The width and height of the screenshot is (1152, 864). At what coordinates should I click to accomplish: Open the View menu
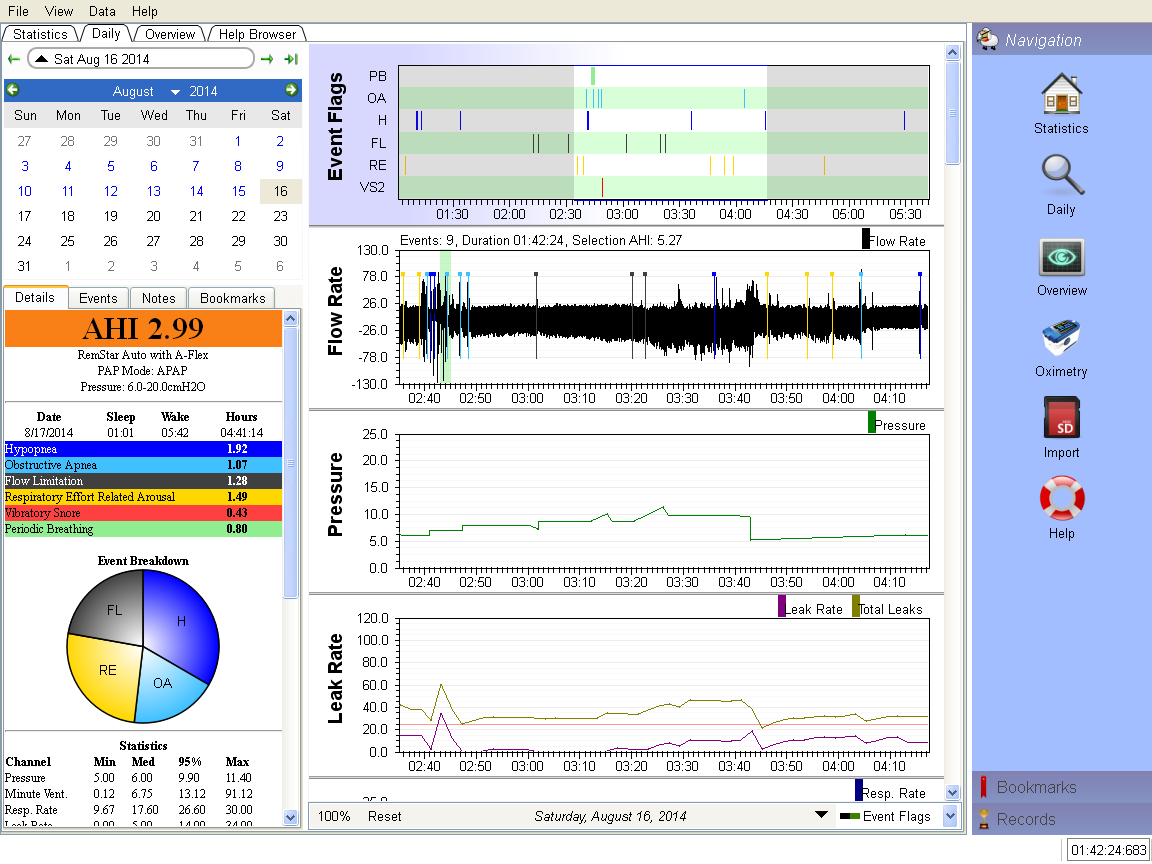59,11
